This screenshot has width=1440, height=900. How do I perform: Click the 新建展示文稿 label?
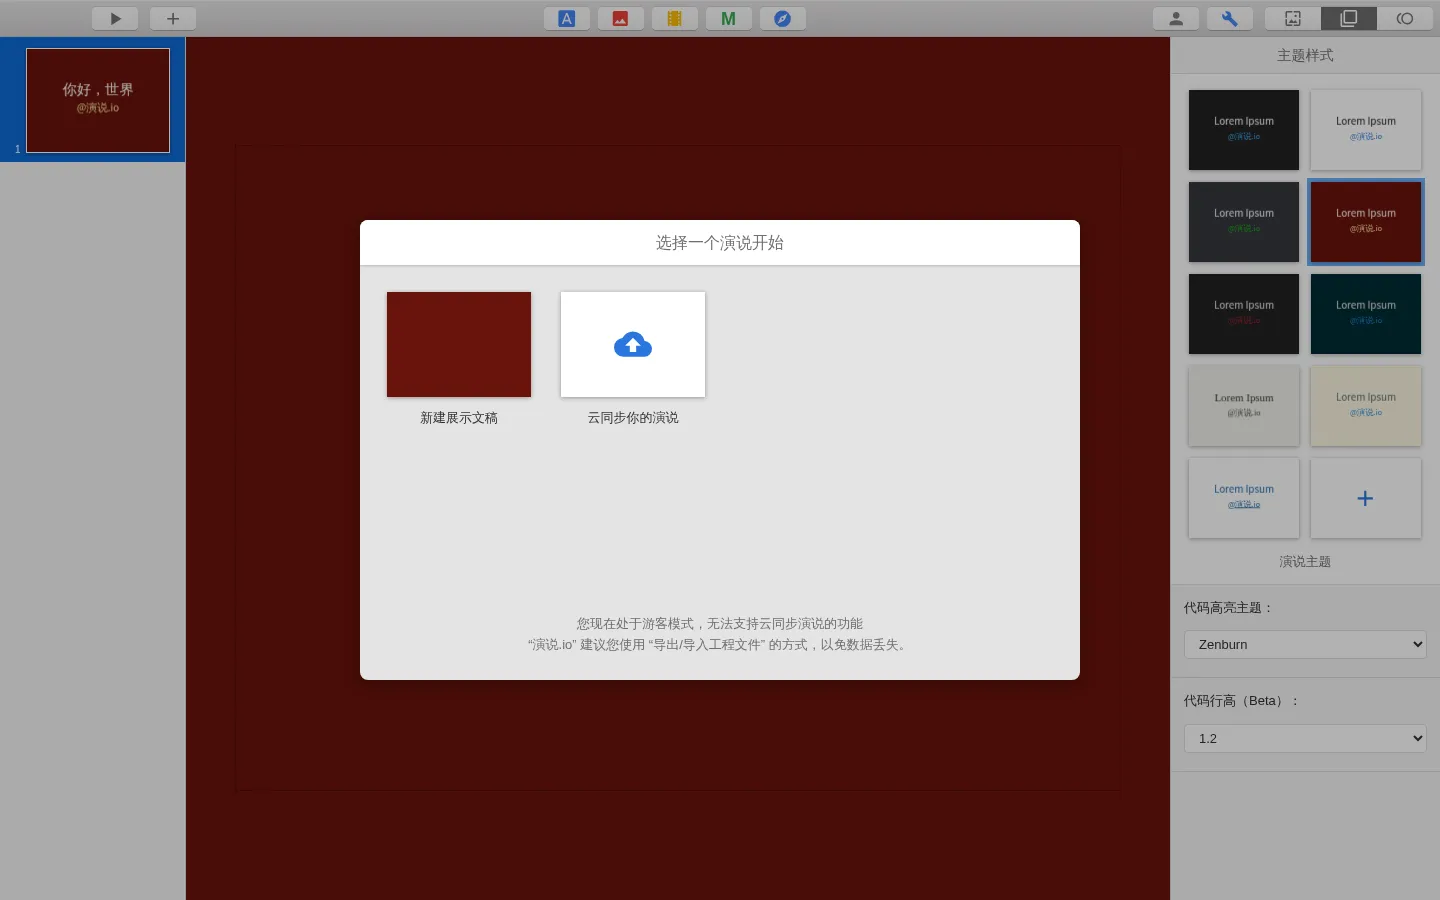click(459, 418)
